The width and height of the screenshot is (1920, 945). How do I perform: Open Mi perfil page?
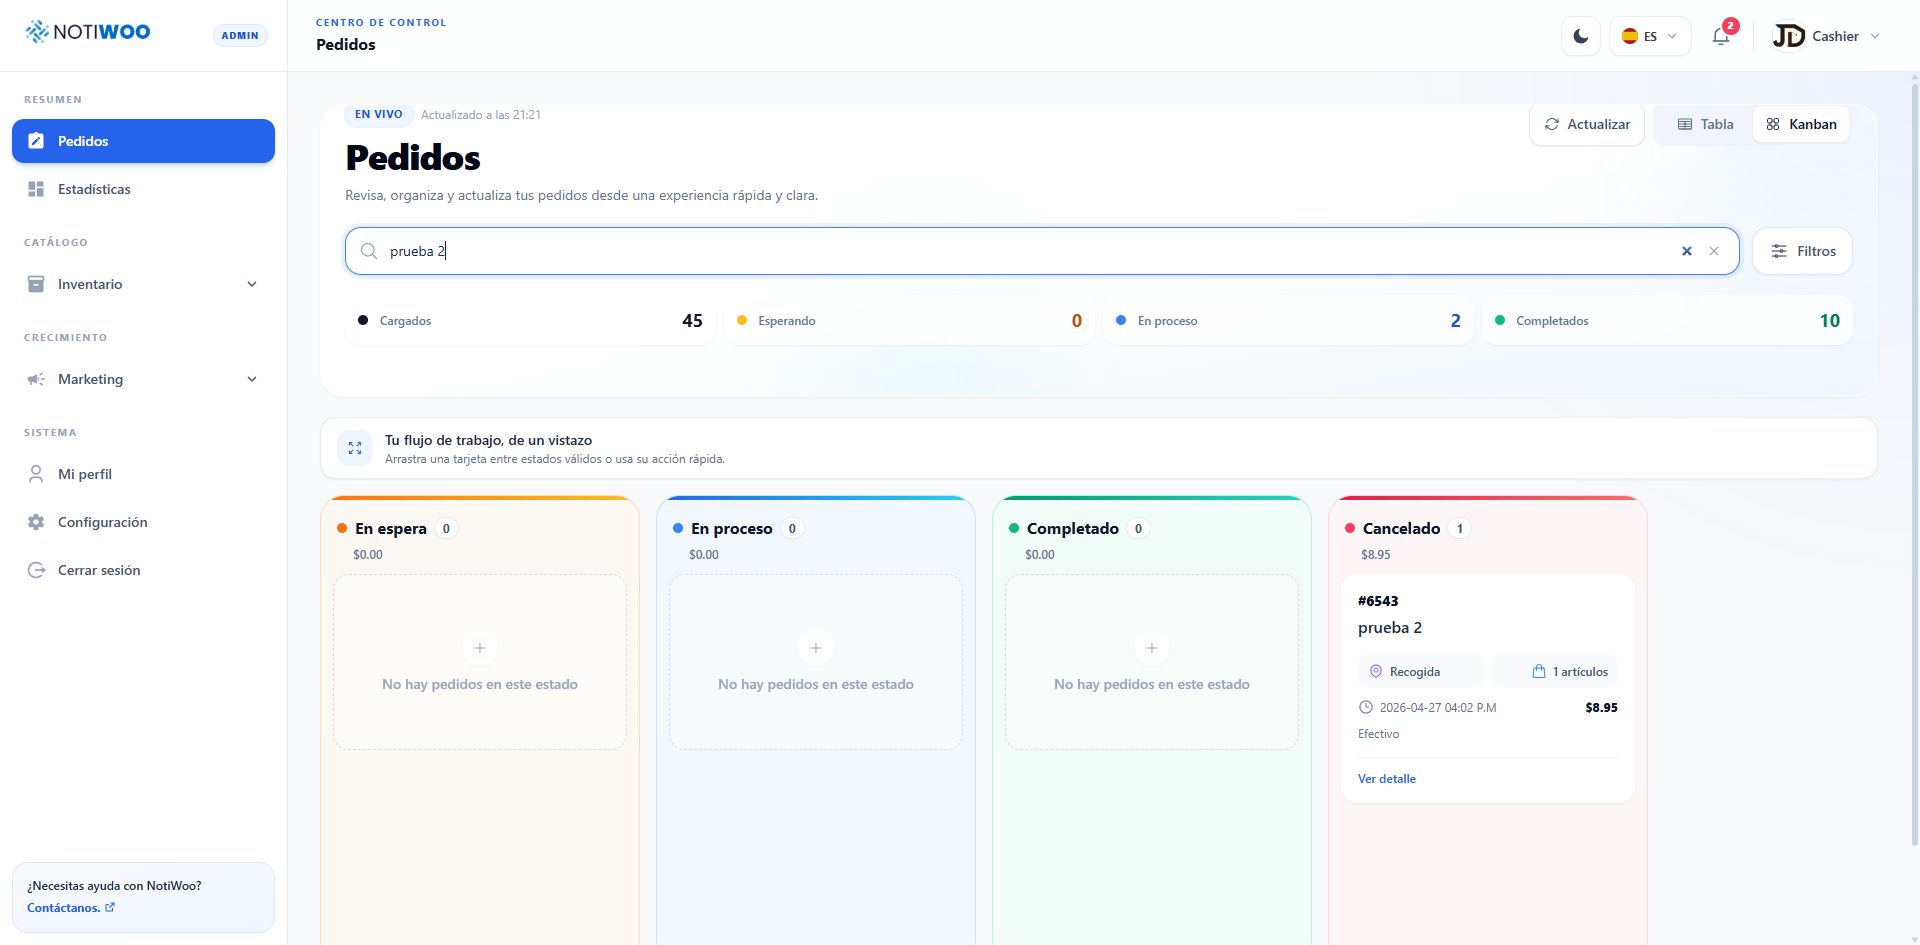click(143, 474)
